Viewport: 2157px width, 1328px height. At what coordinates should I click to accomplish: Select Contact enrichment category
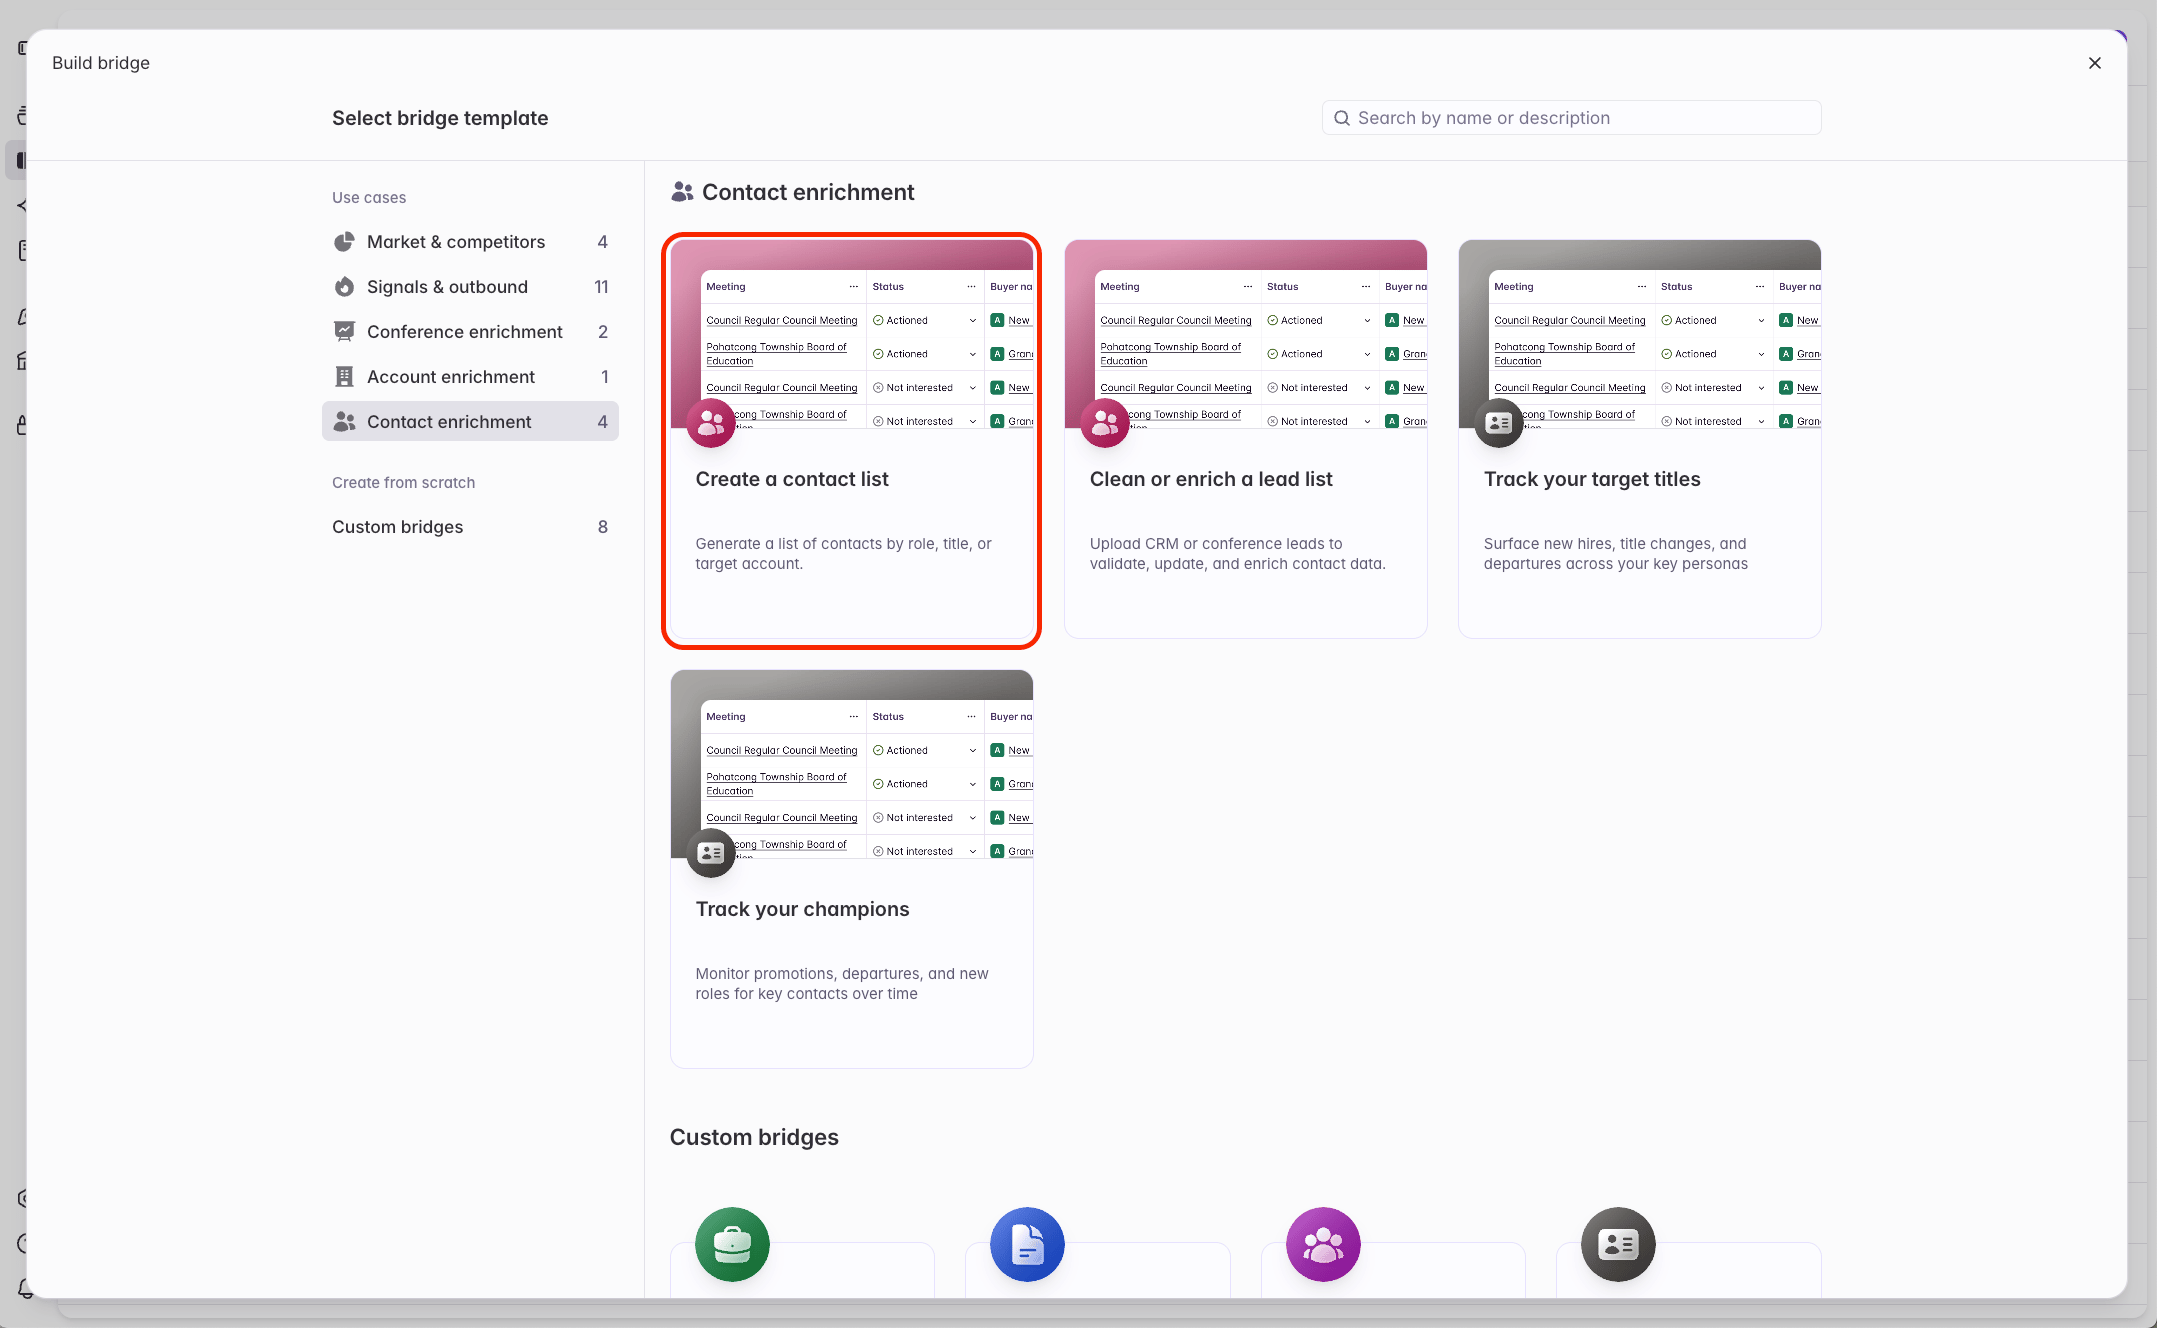470,422
